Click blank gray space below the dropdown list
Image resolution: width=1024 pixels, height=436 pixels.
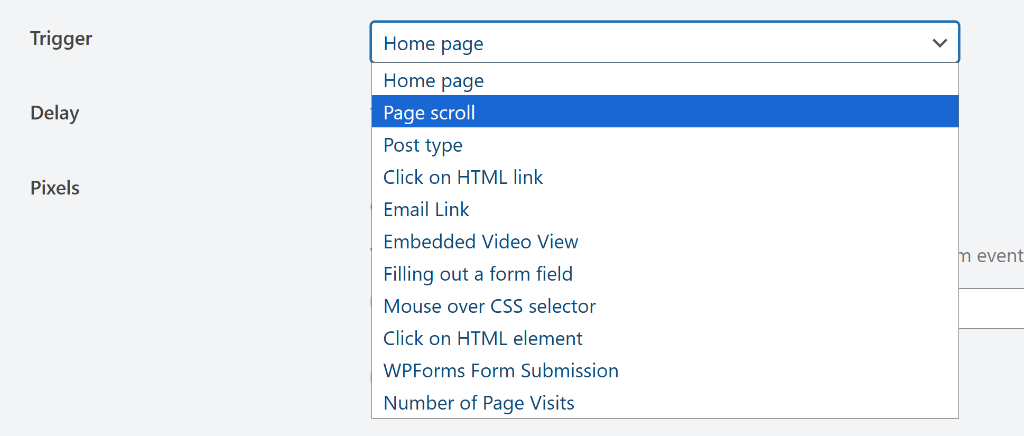660,427
